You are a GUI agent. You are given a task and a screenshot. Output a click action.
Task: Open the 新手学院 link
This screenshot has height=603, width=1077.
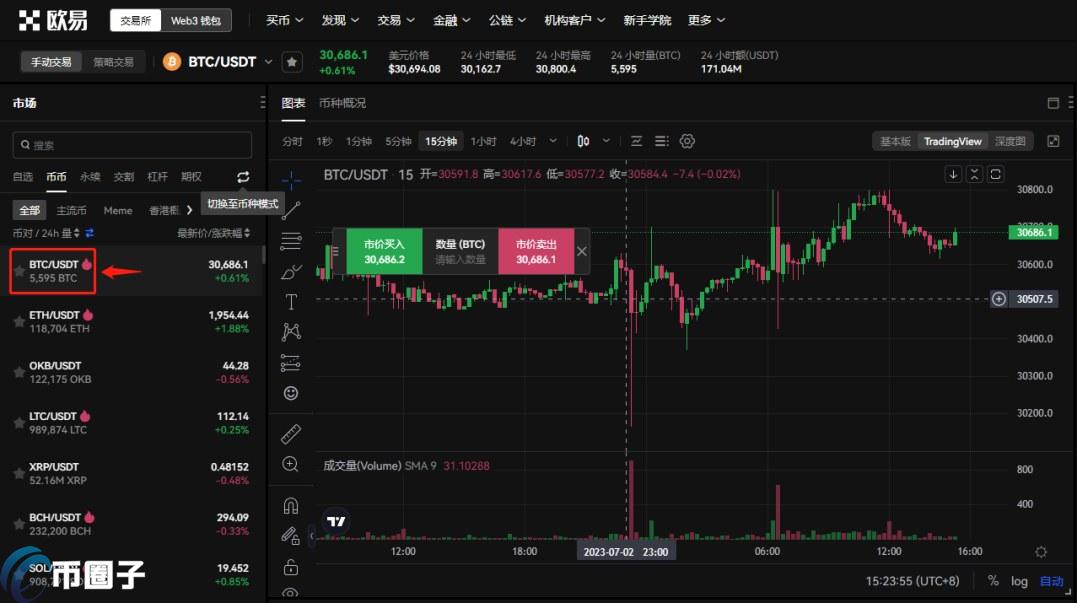tap(647, 21)
